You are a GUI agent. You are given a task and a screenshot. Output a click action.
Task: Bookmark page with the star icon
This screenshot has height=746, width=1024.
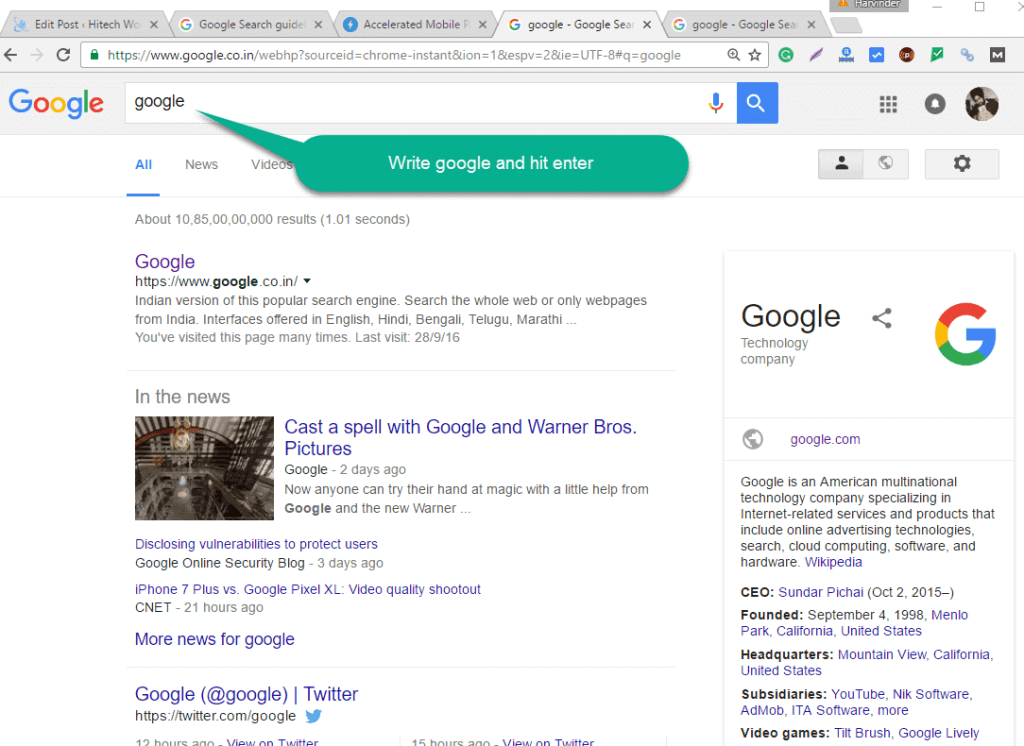point(755,55)
